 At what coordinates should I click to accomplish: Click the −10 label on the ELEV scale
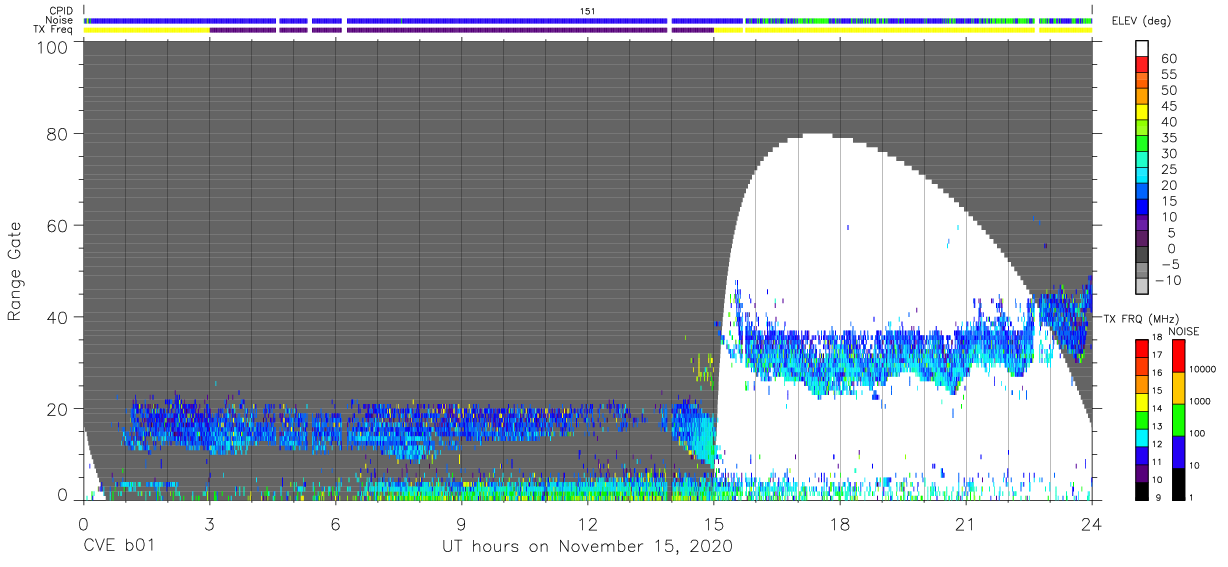click(x=1170, y=279)
